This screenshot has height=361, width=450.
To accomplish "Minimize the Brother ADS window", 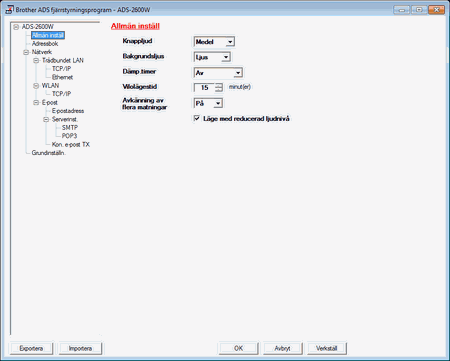I will pyautogui.click(x=402, y=10).
